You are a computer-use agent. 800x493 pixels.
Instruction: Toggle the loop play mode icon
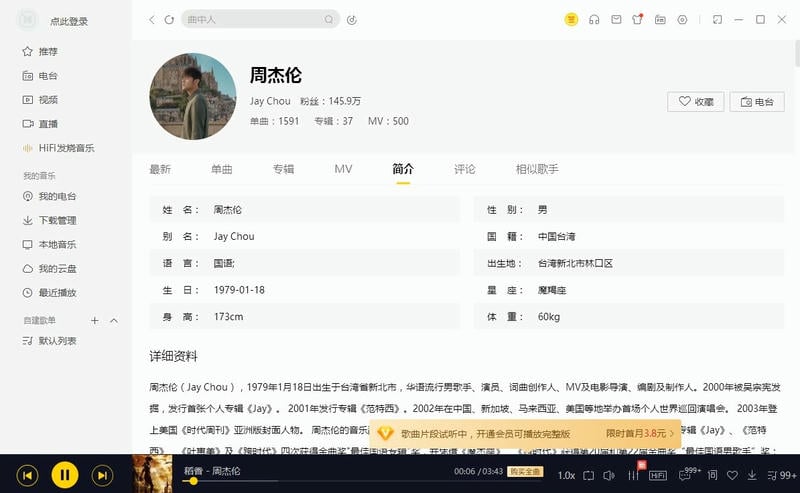588,476
